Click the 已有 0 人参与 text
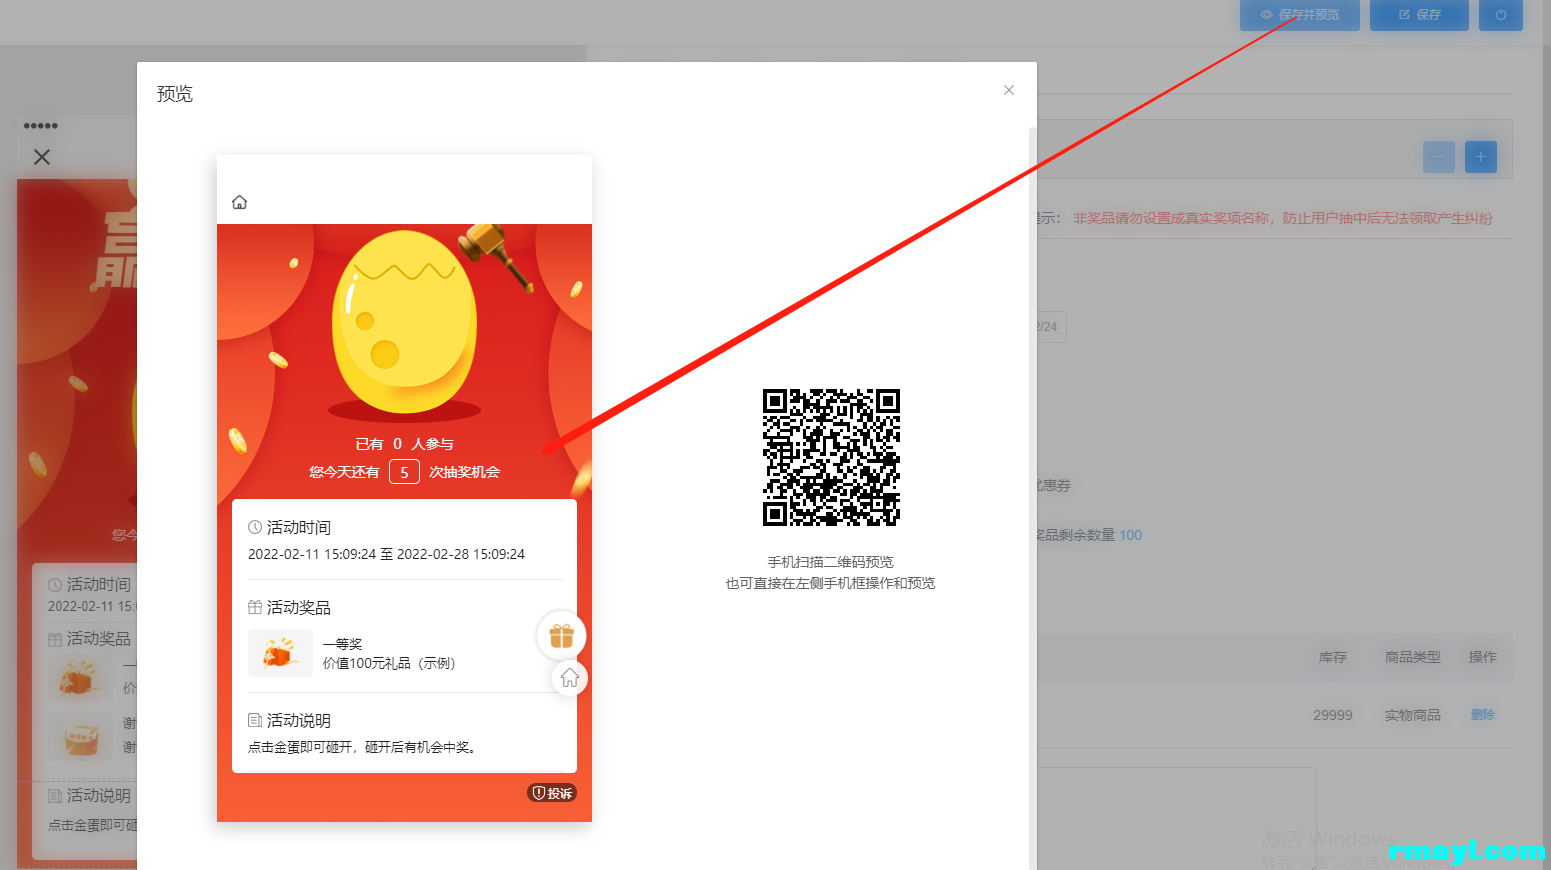The height and width of the screenshot is (870, 1551). [405, 444]
